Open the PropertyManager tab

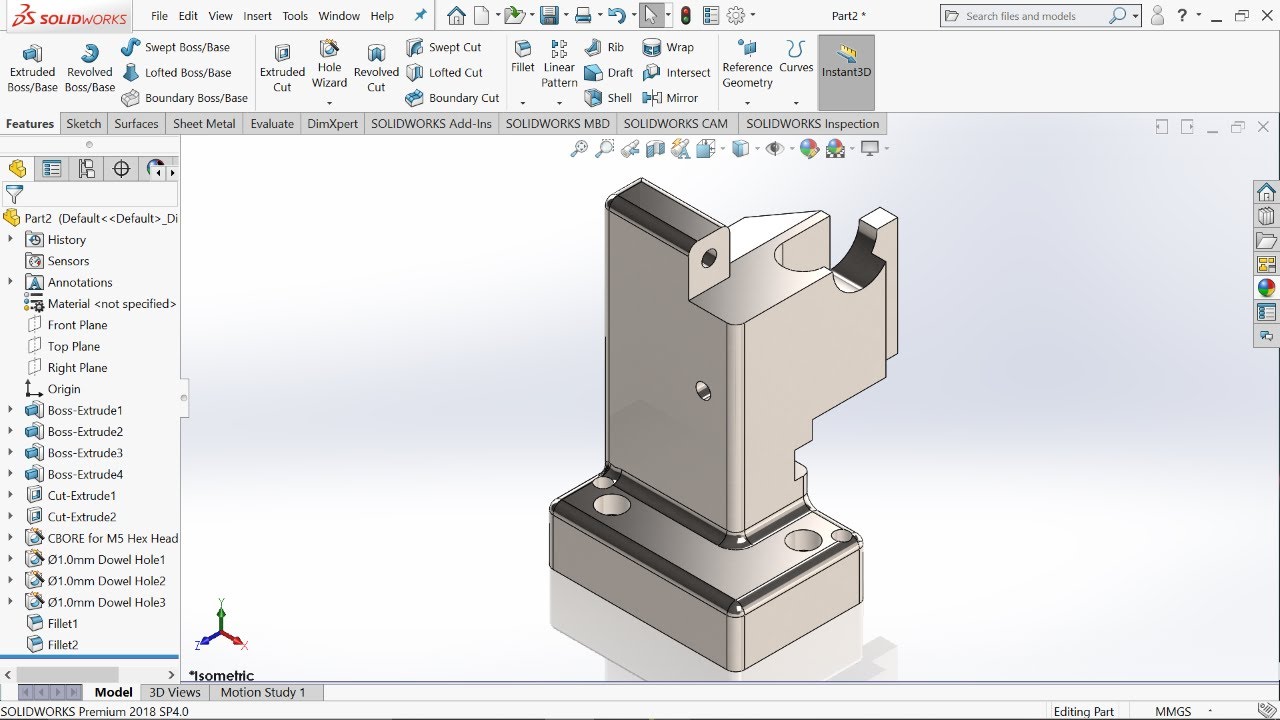point(52,169)
